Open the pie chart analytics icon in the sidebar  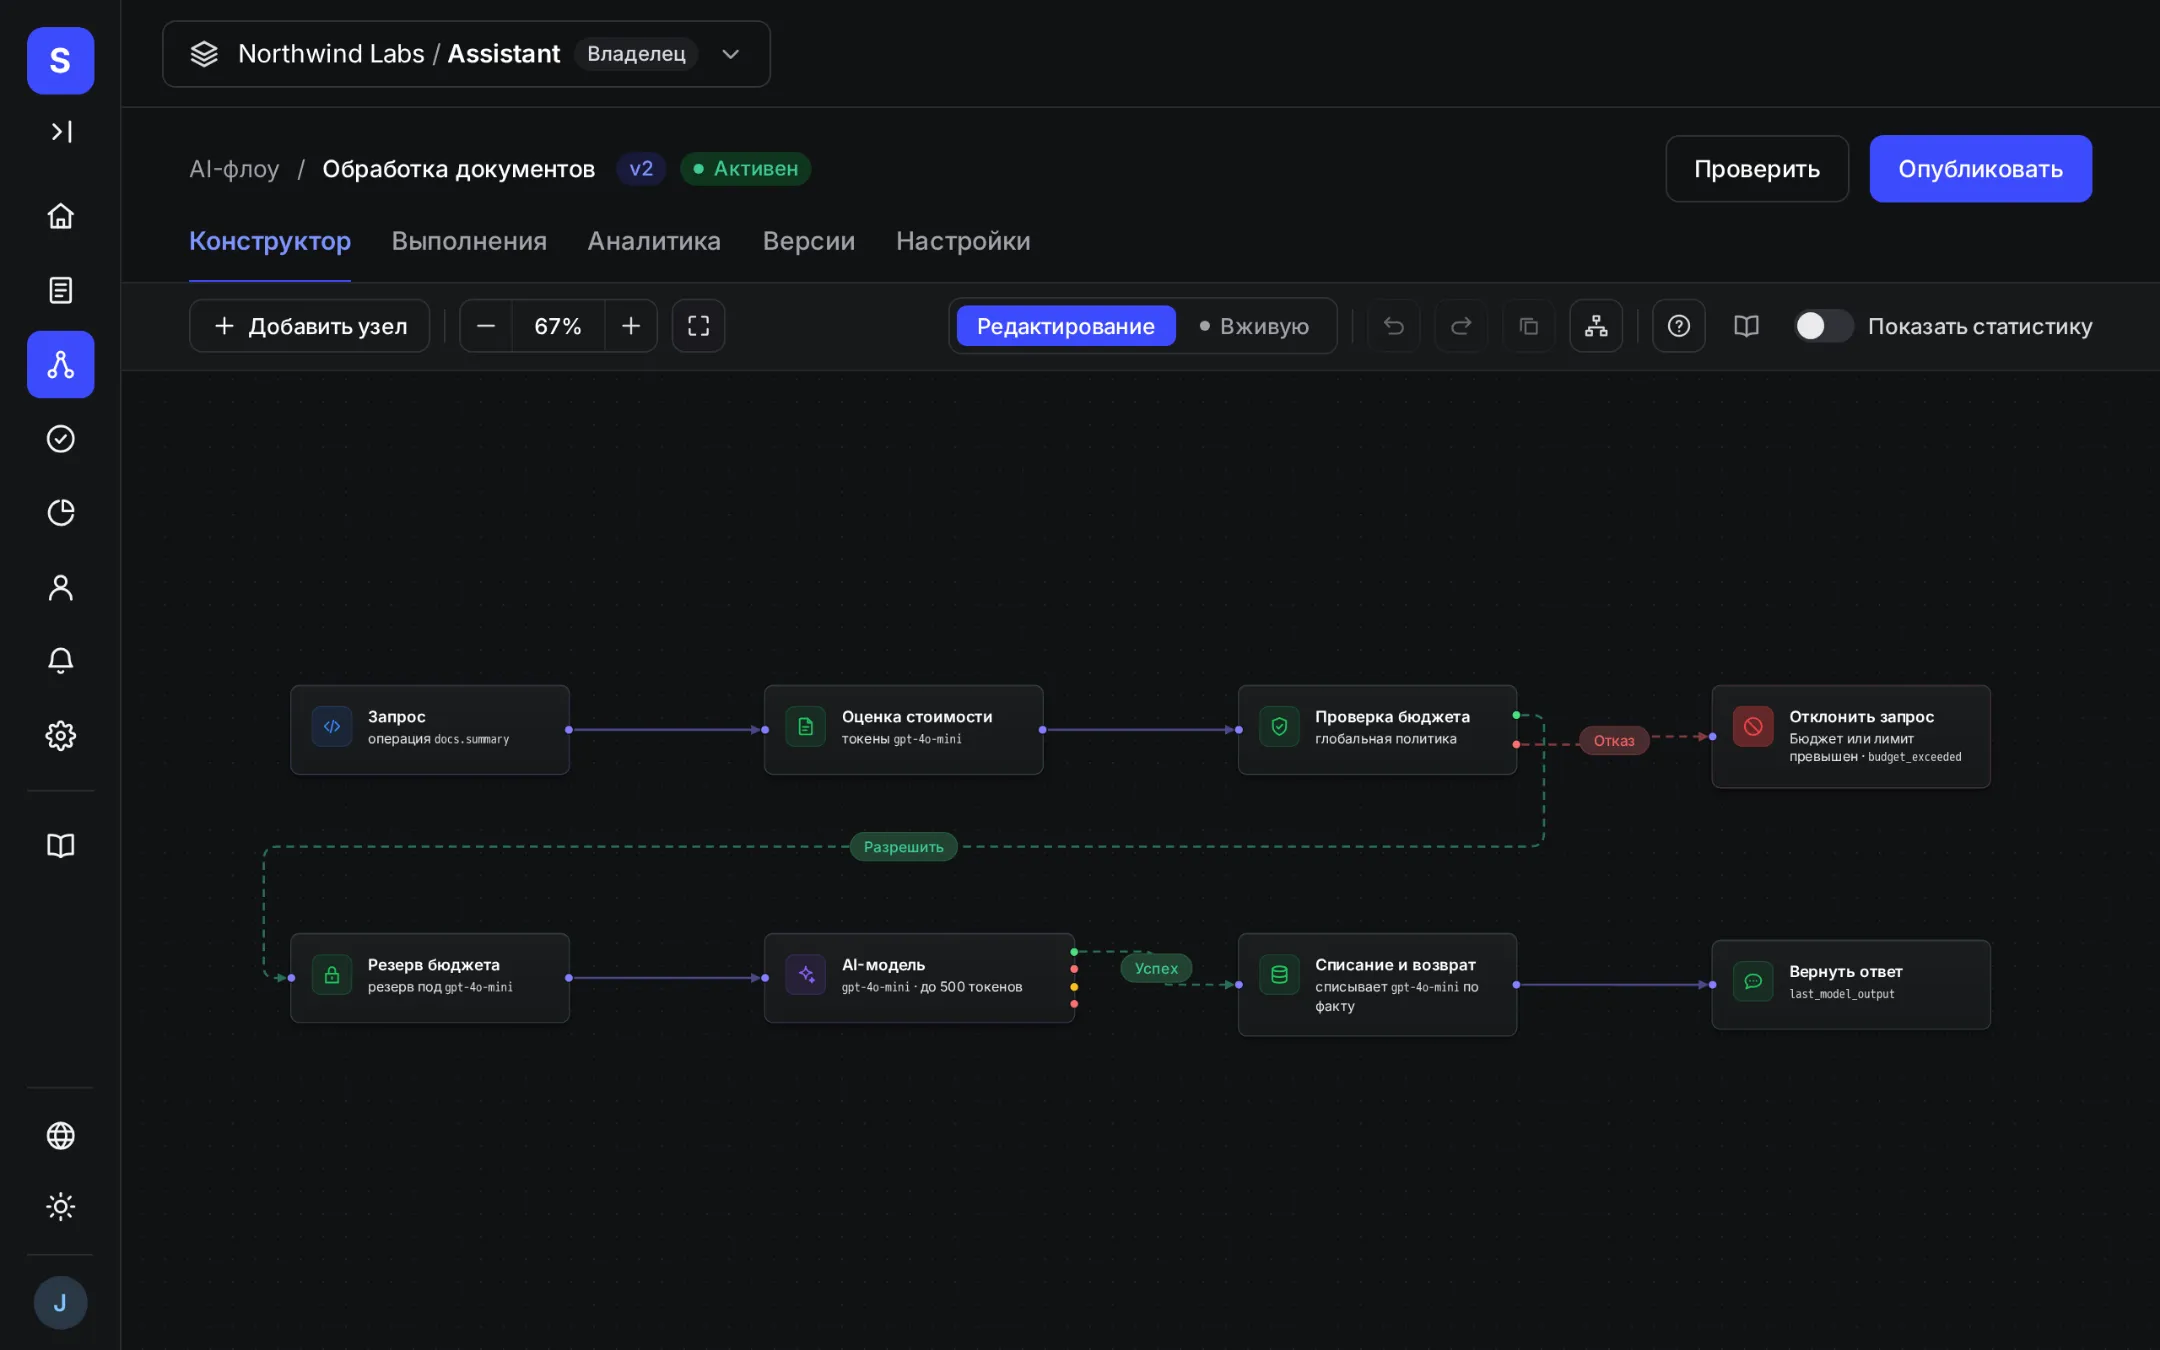[61, 512]
